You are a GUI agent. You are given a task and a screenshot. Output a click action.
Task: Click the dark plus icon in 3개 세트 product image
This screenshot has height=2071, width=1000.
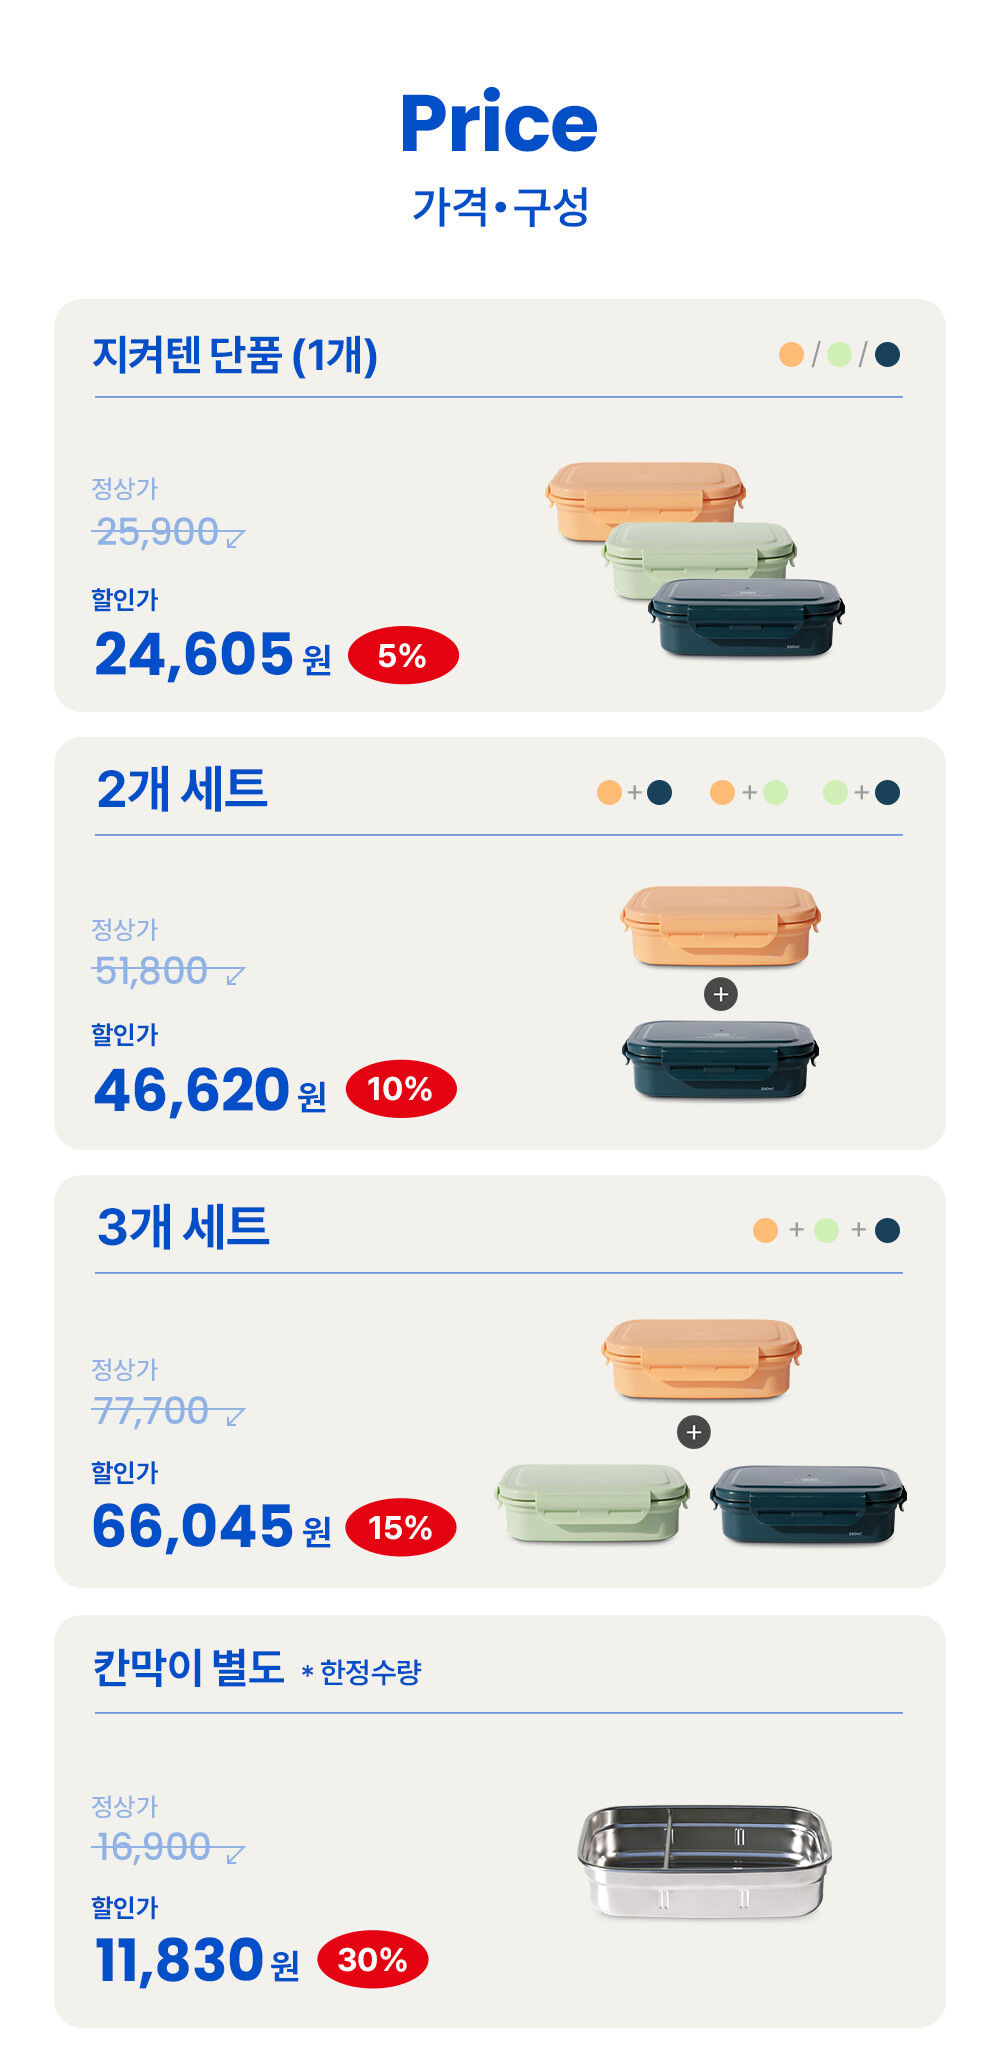click(x=694, y=1432)
